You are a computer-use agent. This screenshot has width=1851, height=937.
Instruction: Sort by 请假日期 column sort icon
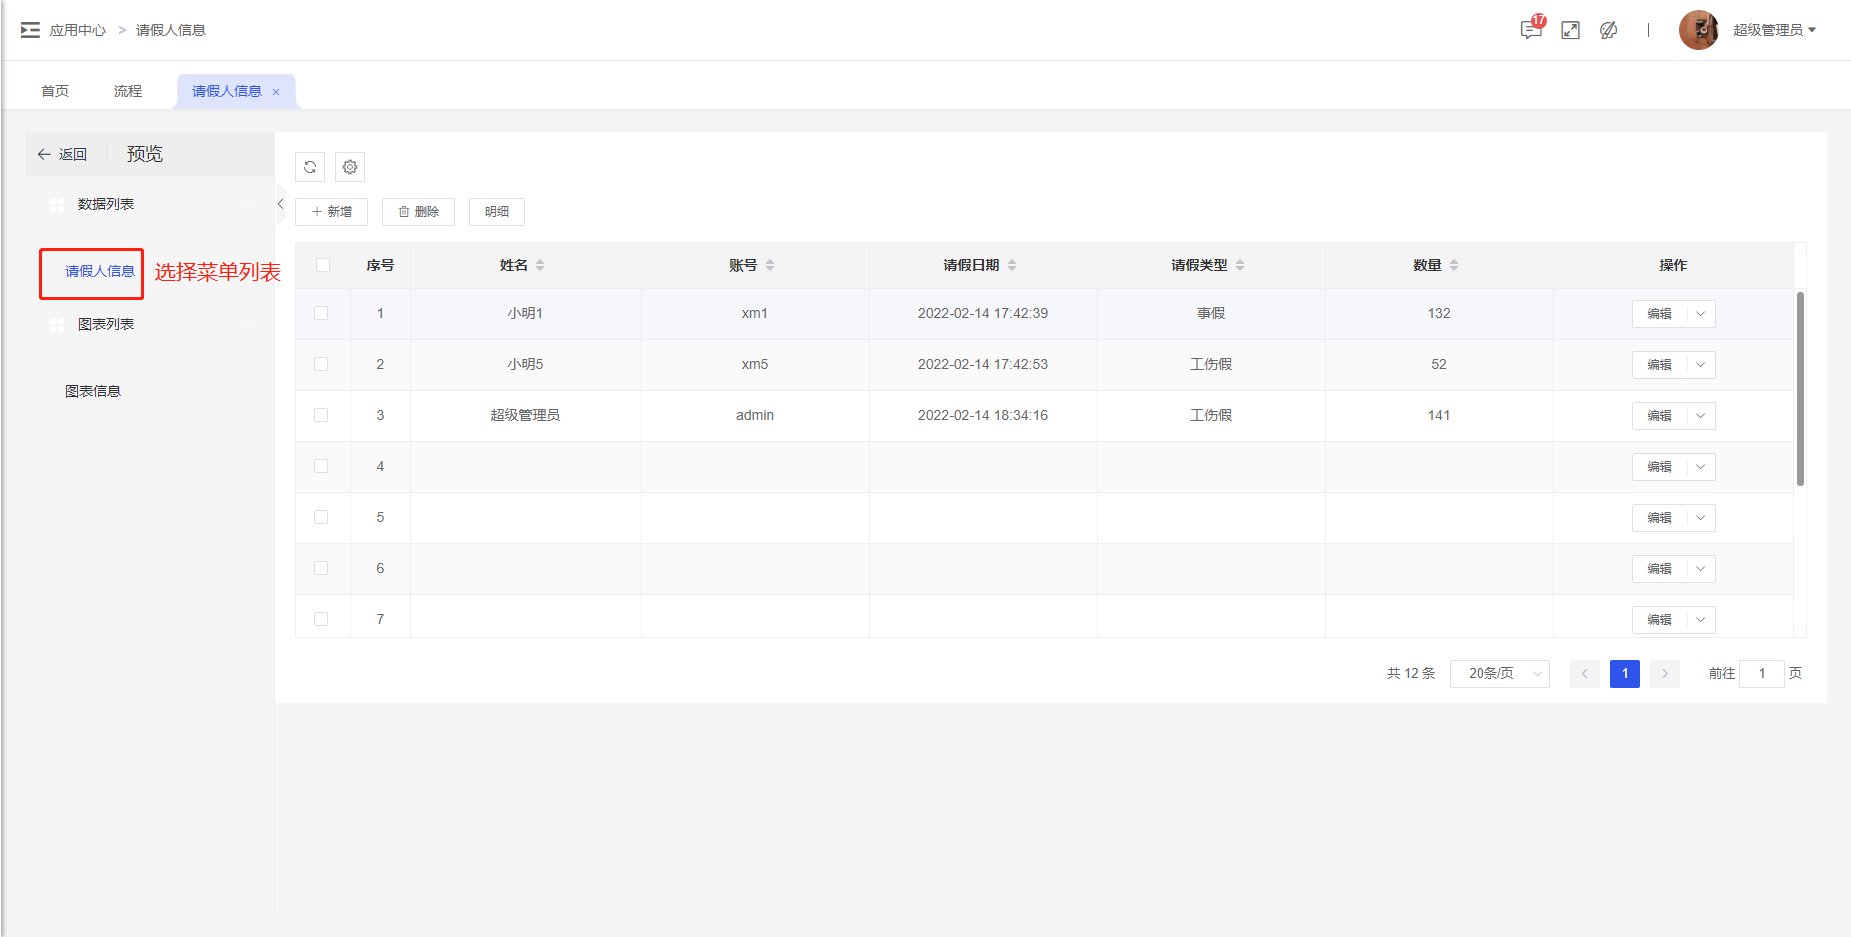tap(1012, 265)
